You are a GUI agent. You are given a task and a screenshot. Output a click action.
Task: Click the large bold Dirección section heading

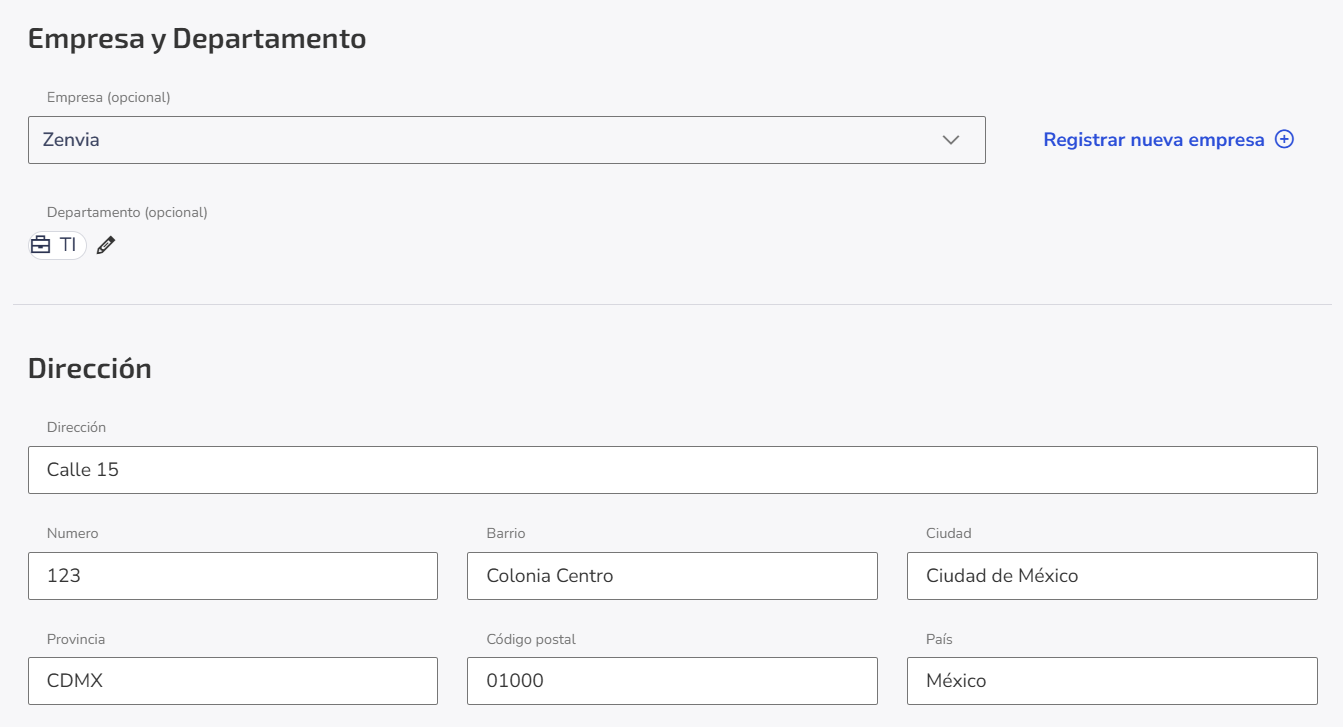[90, 368]
